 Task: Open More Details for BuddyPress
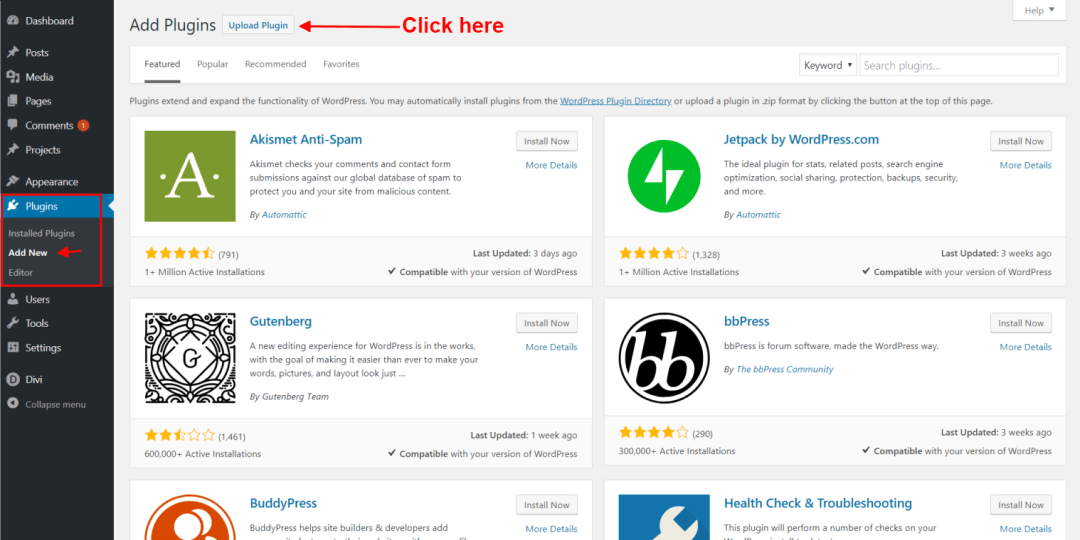[551, 529]
